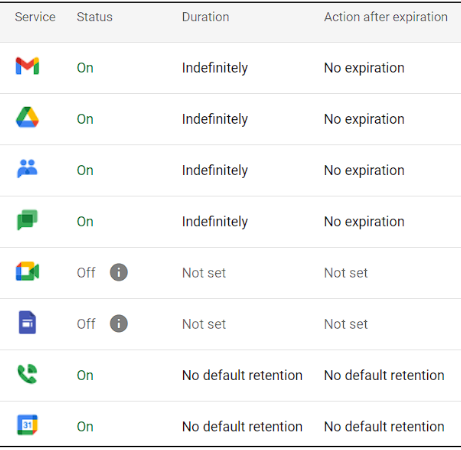Click the Off status in Meet row
The image size is (461, 450).
(86, 273)
